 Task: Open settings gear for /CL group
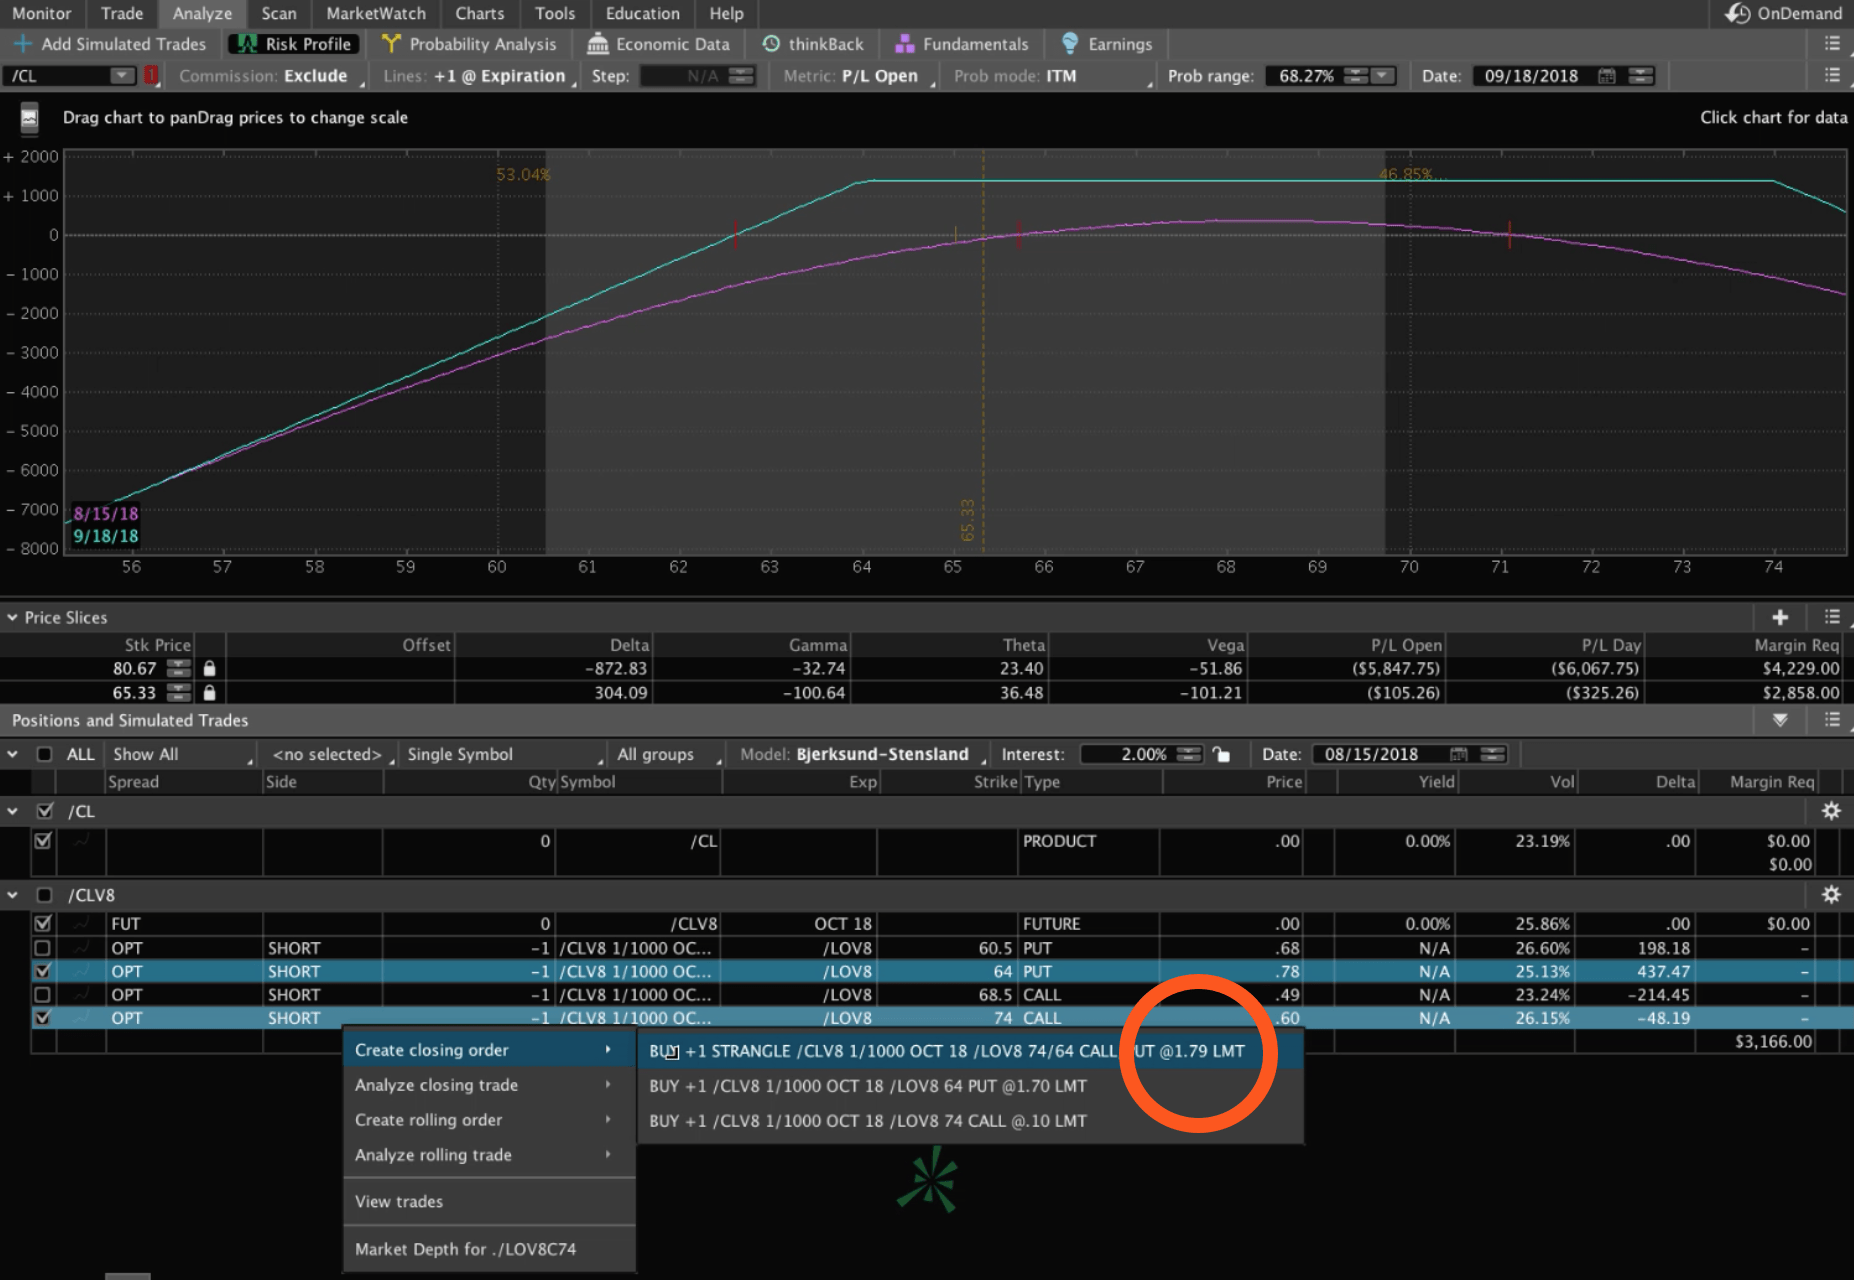(x=1831, y=811)
